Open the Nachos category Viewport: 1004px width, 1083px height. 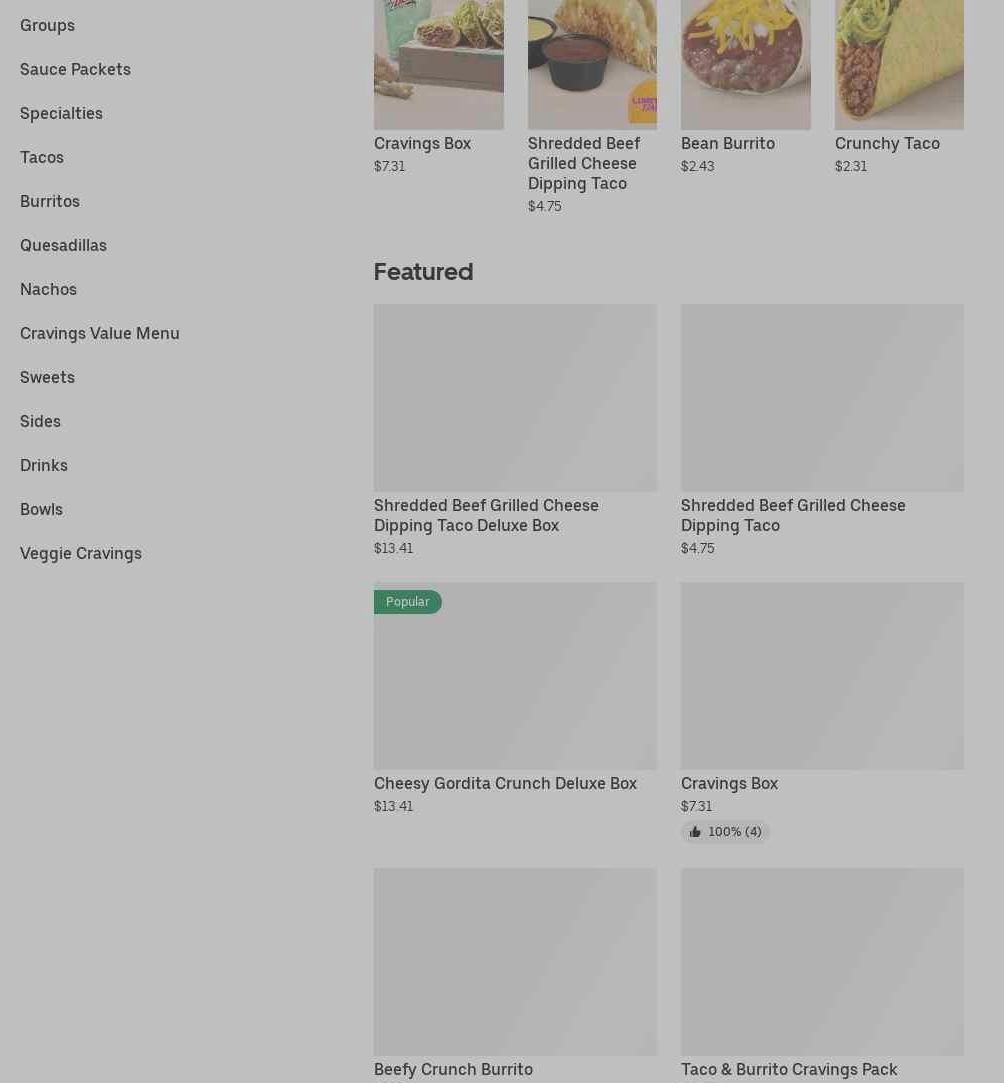[x=48, y=289]
